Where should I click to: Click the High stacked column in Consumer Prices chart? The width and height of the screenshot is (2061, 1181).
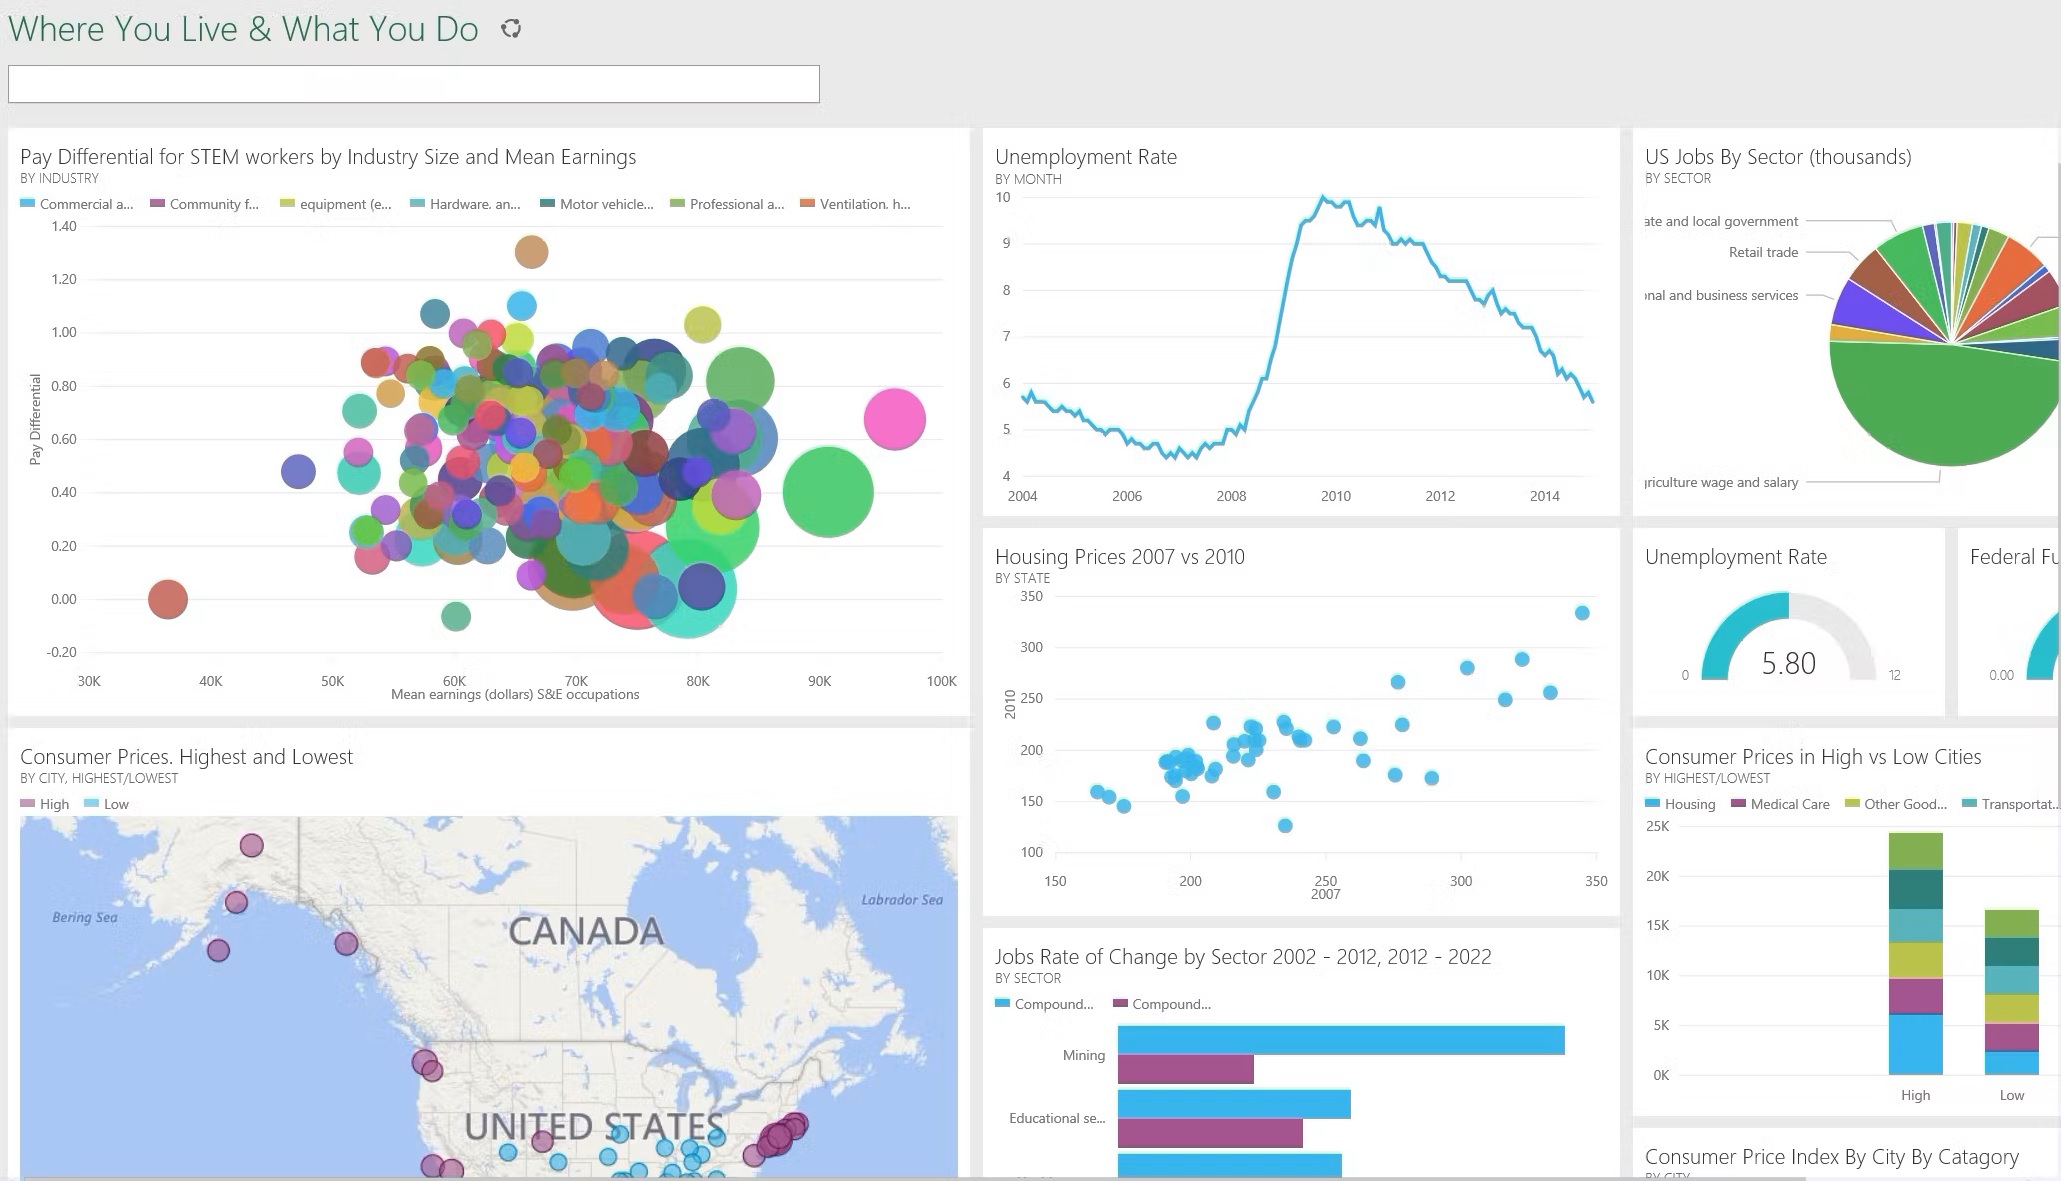point(1915,953)
